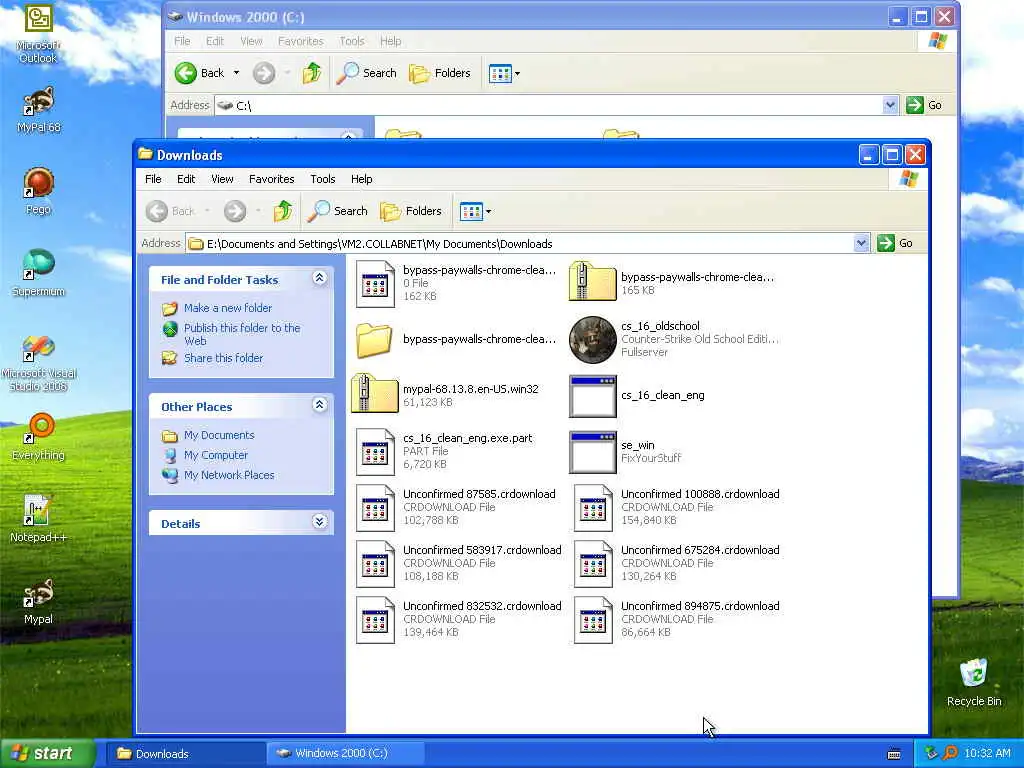Launch the Mypal desktop icon

pyautogui.click(x=38, y=601)
